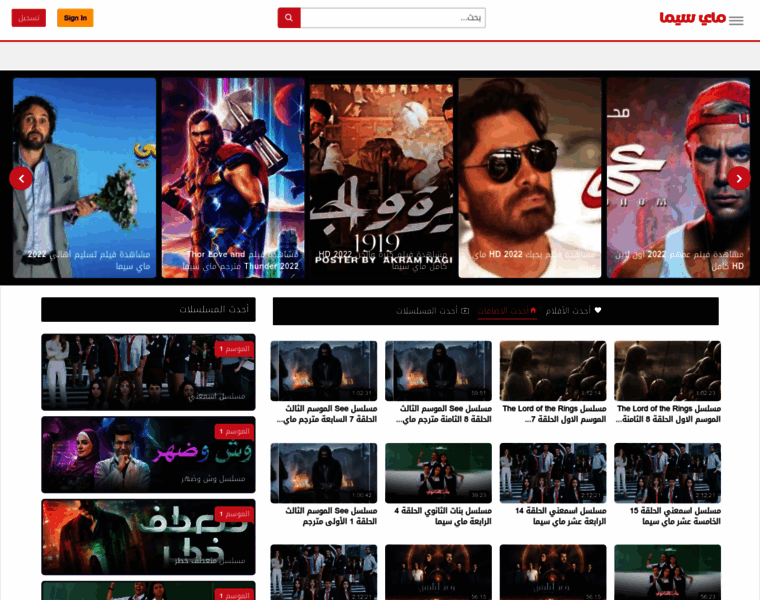Screen dimensions: 760x600
Task: Click the heart icon beside أحدث الأفلام
Action: (x=598, y=310)
